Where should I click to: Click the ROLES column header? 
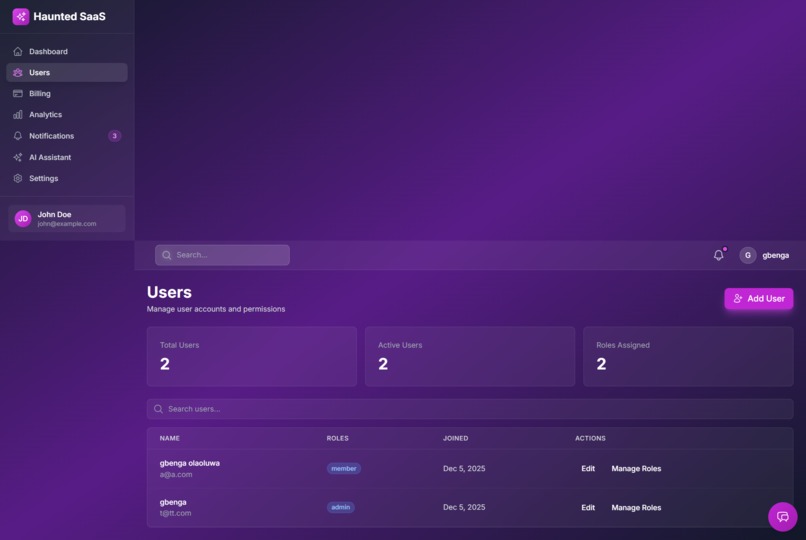click(x=338, y=438)
